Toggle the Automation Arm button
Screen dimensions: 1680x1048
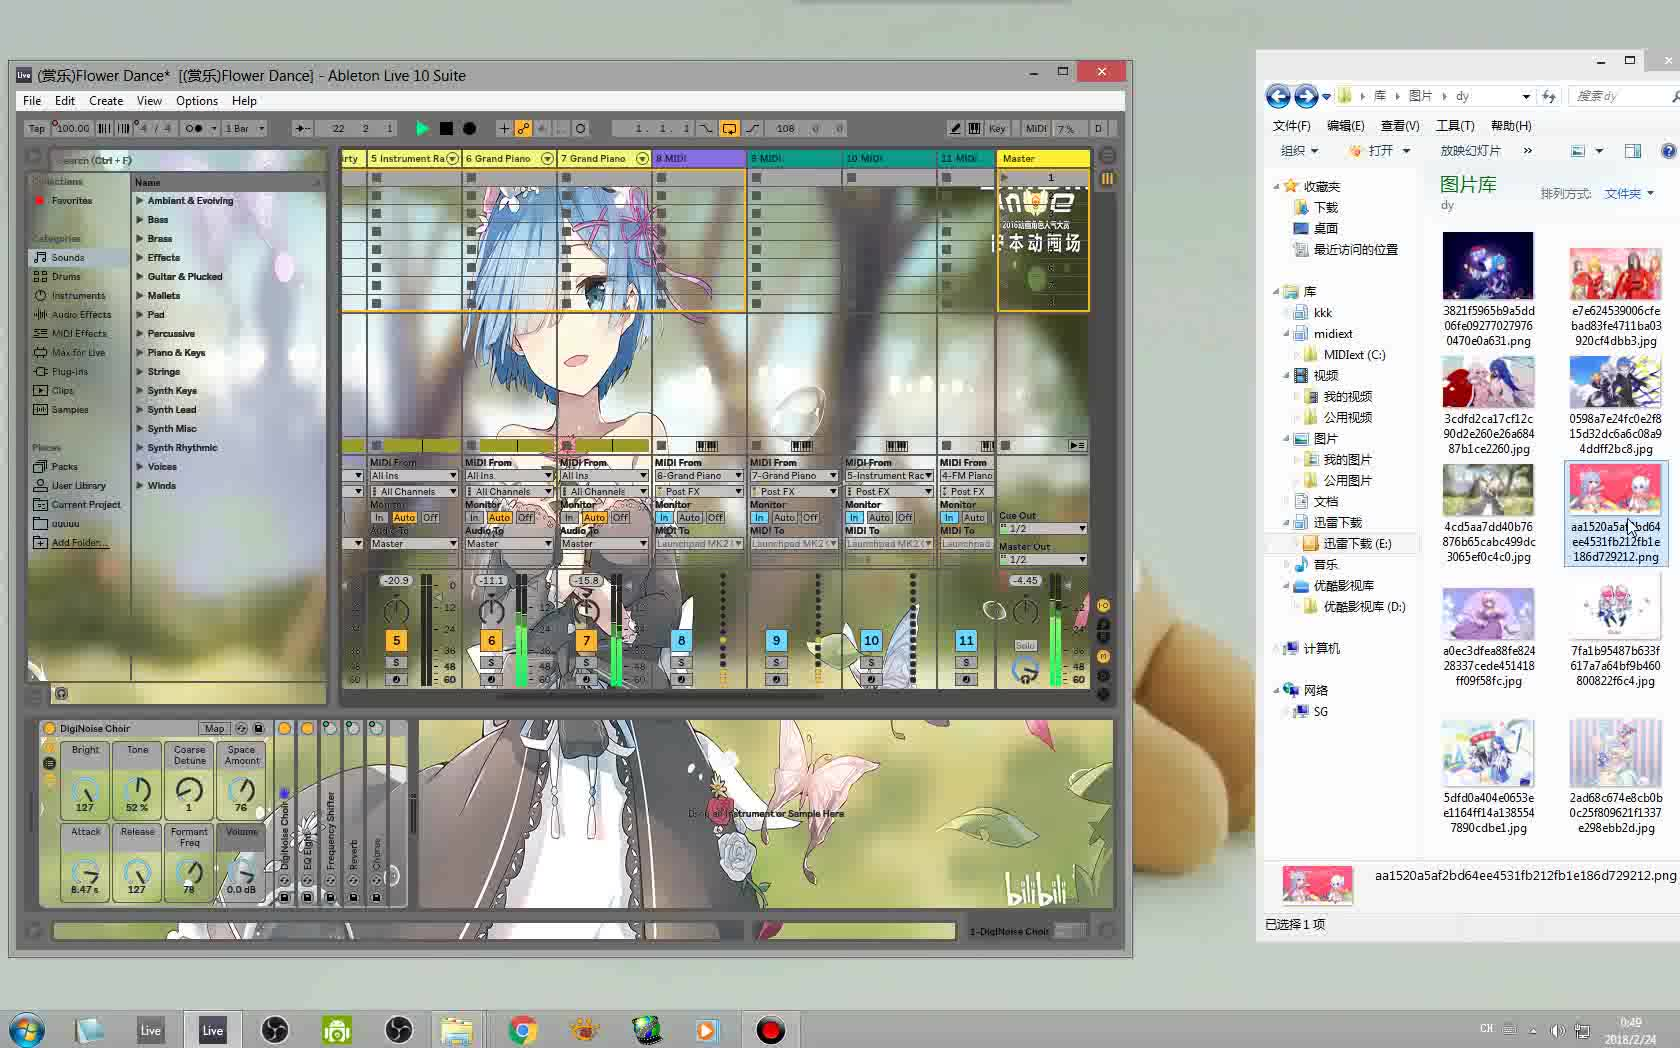(x=523, y=128)
